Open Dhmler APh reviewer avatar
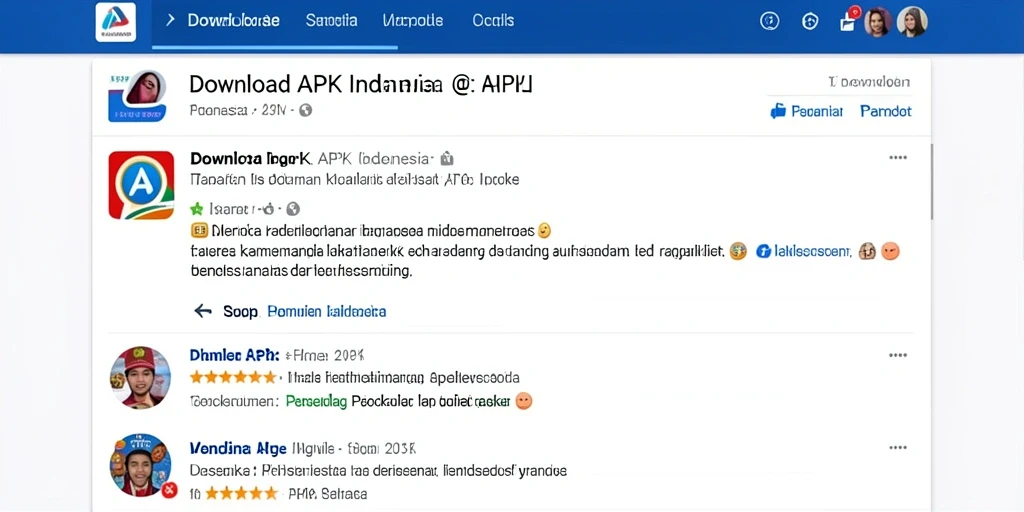This screenshot has width=1024, height=512. (x=140, y=377)
